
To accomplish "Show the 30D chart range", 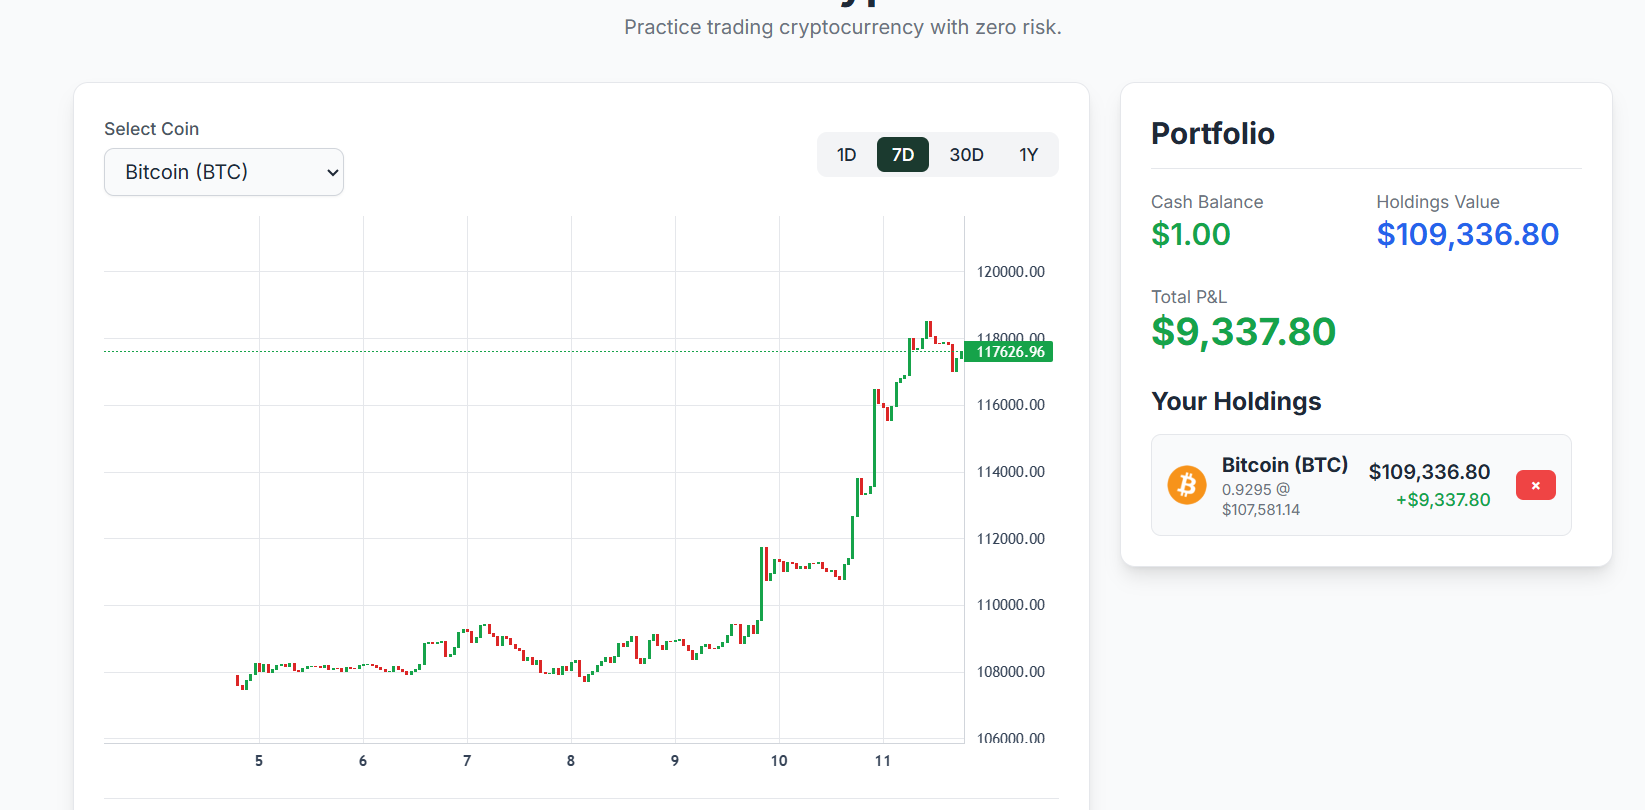I will [x=966, y=155].
